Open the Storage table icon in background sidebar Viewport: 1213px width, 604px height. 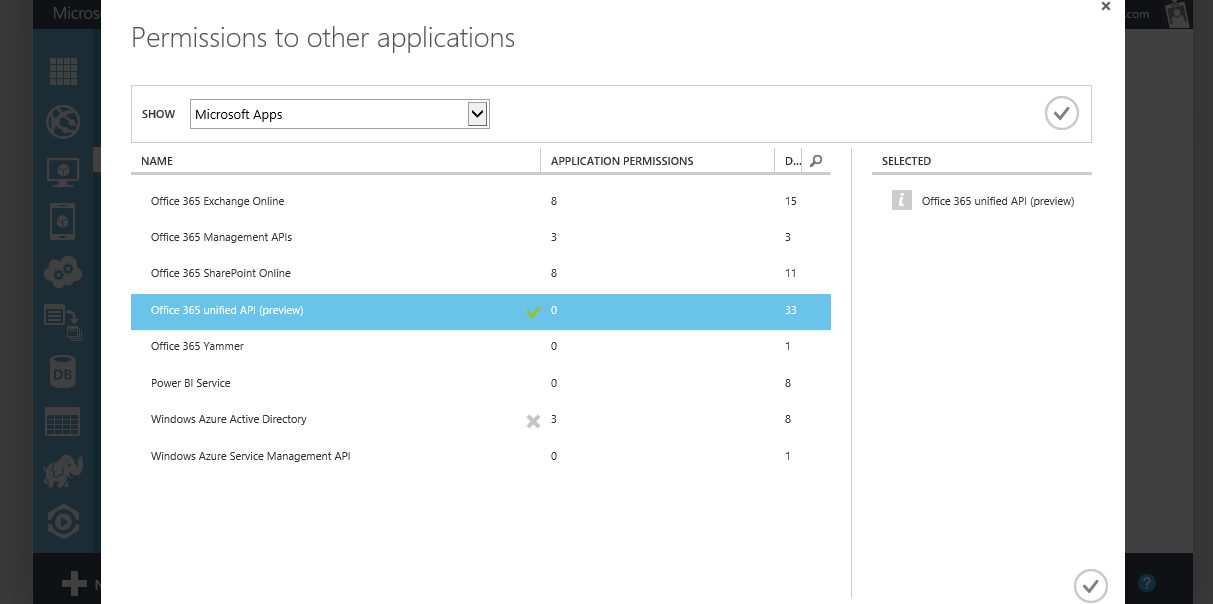[64, 421]
